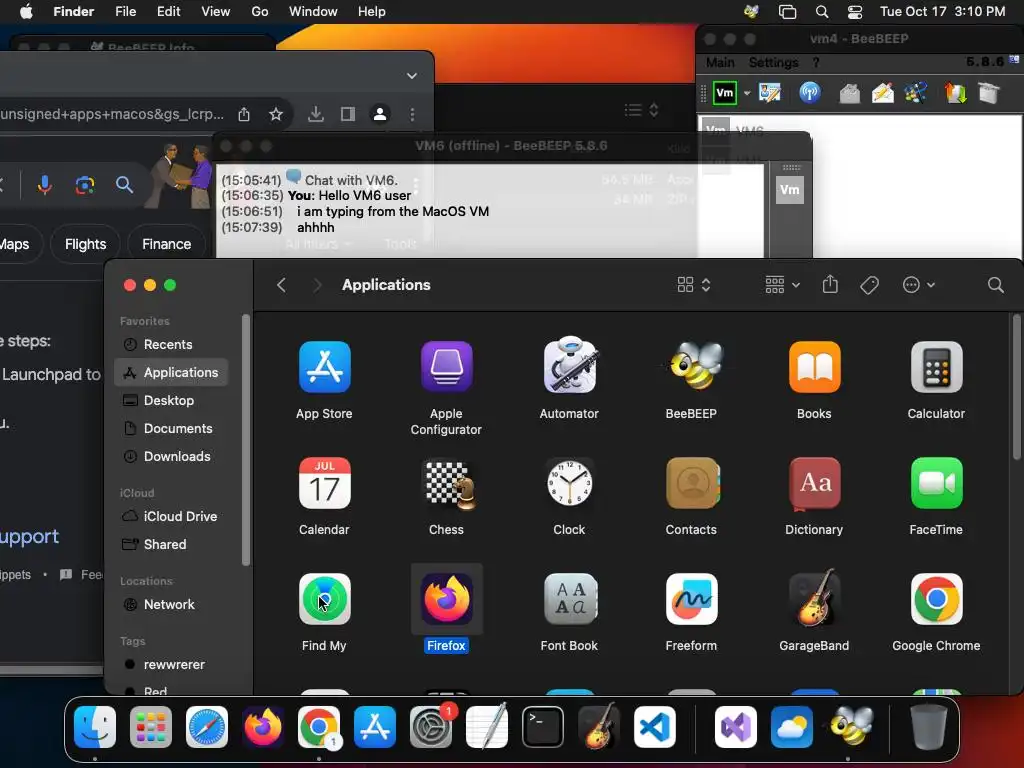1024x768 pixels.
Task: Open Trash from the Dock
Action: click(929, 727)
